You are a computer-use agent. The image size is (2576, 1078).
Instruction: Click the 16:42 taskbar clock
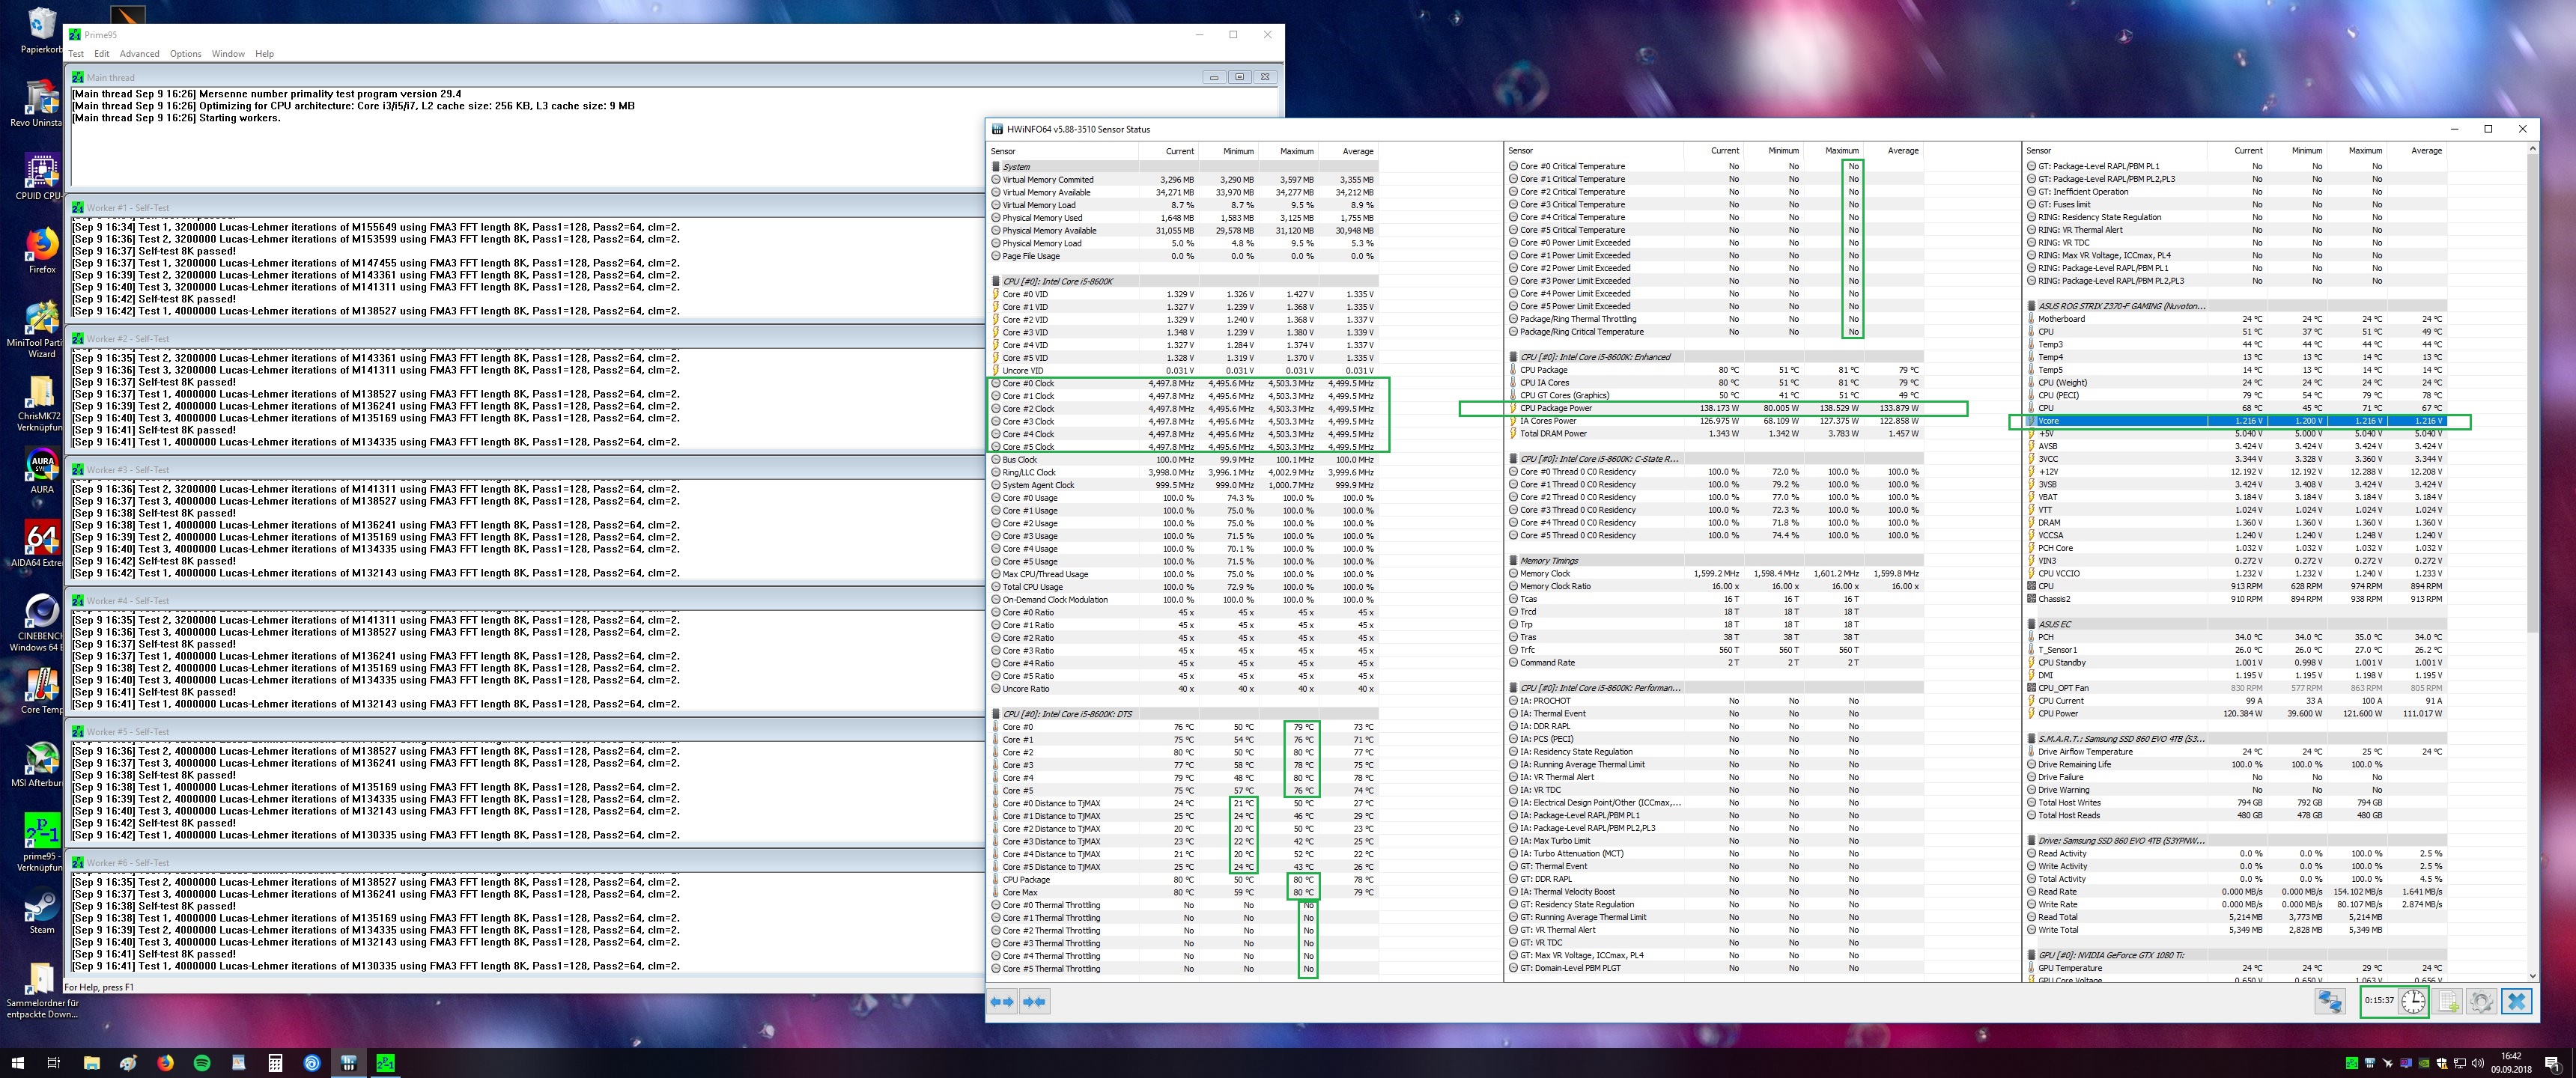coord(2510,1056)
